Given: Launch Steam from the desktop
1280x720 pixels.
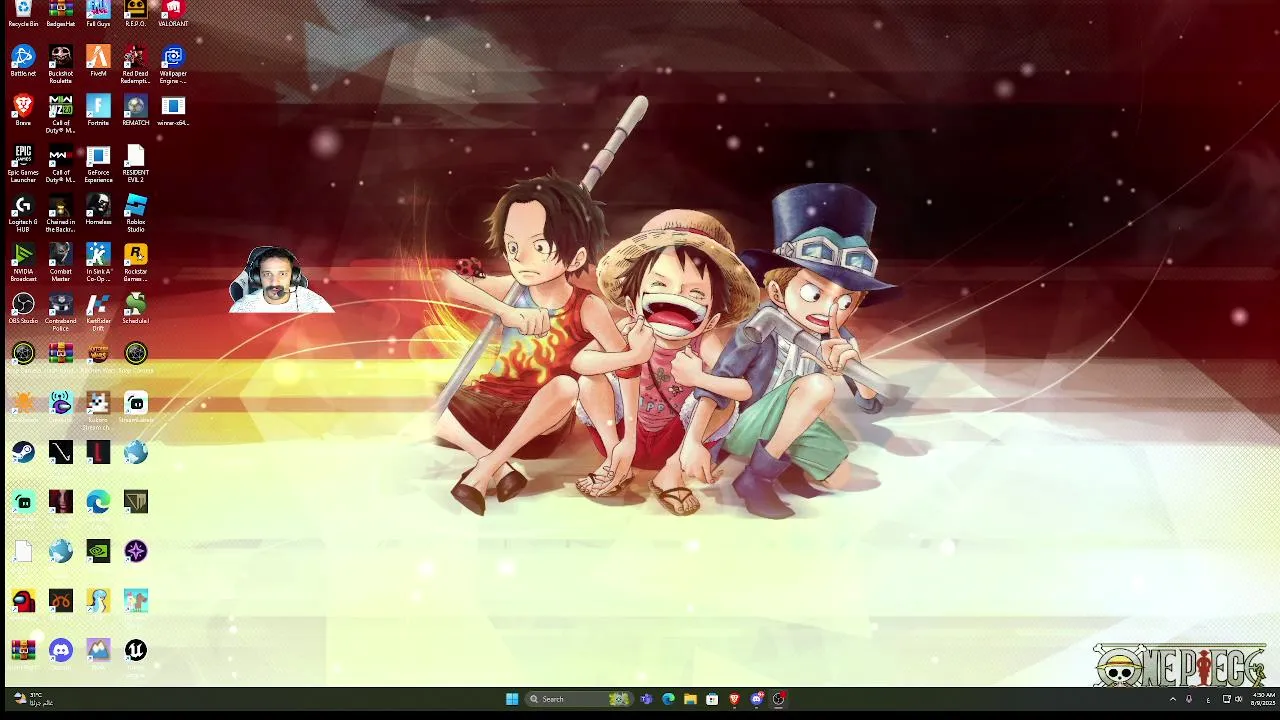Looking at the screenshot, I should [23, 452].
